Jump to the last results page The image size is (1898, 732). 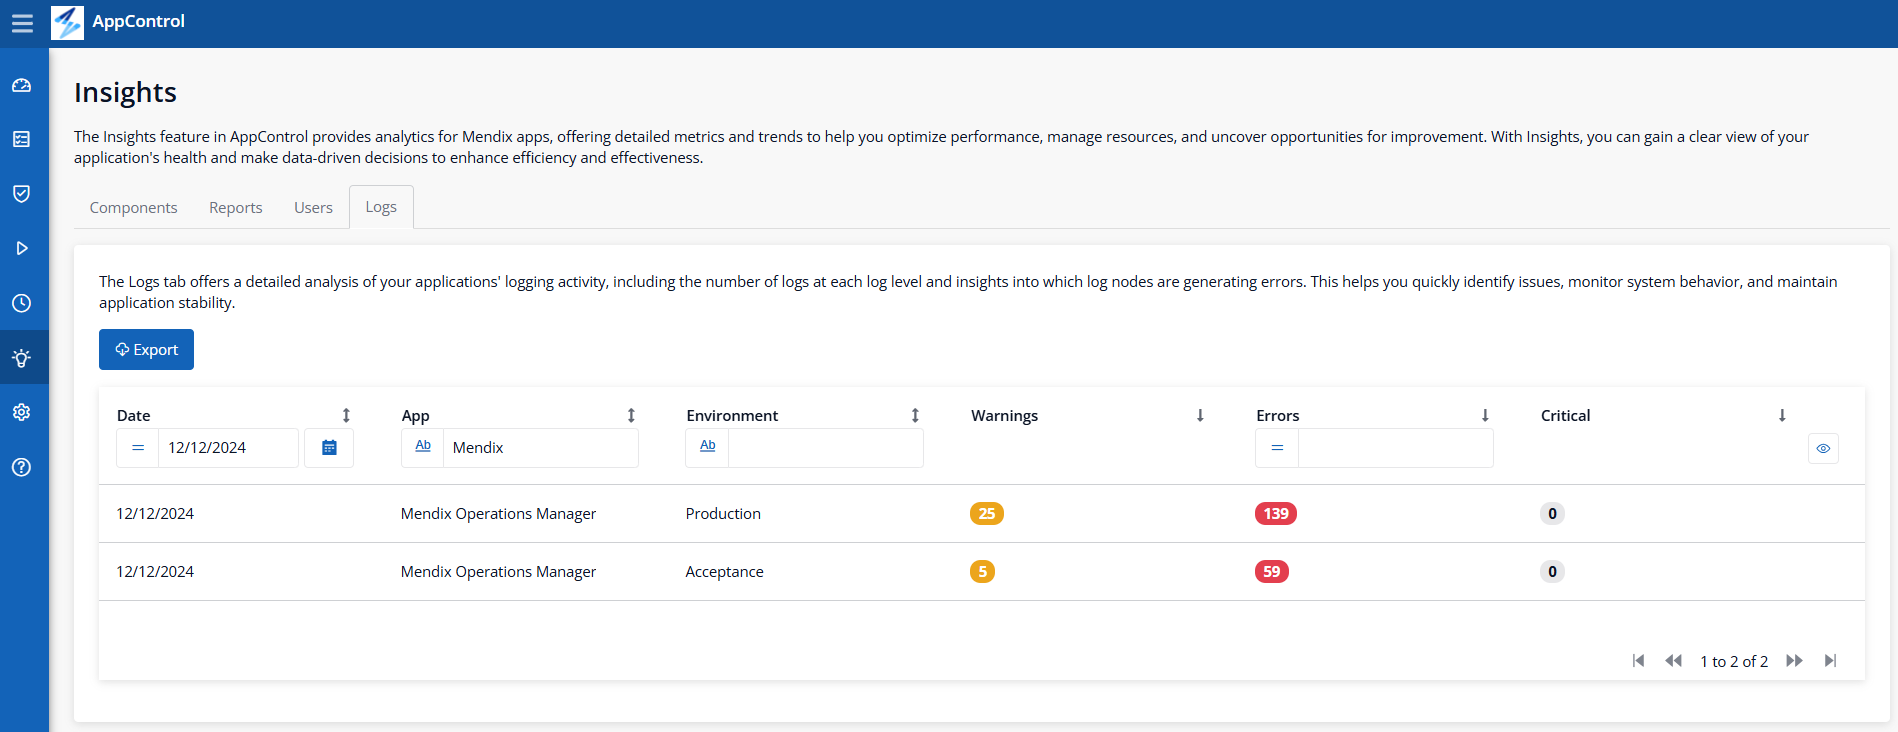[1830, 661]
